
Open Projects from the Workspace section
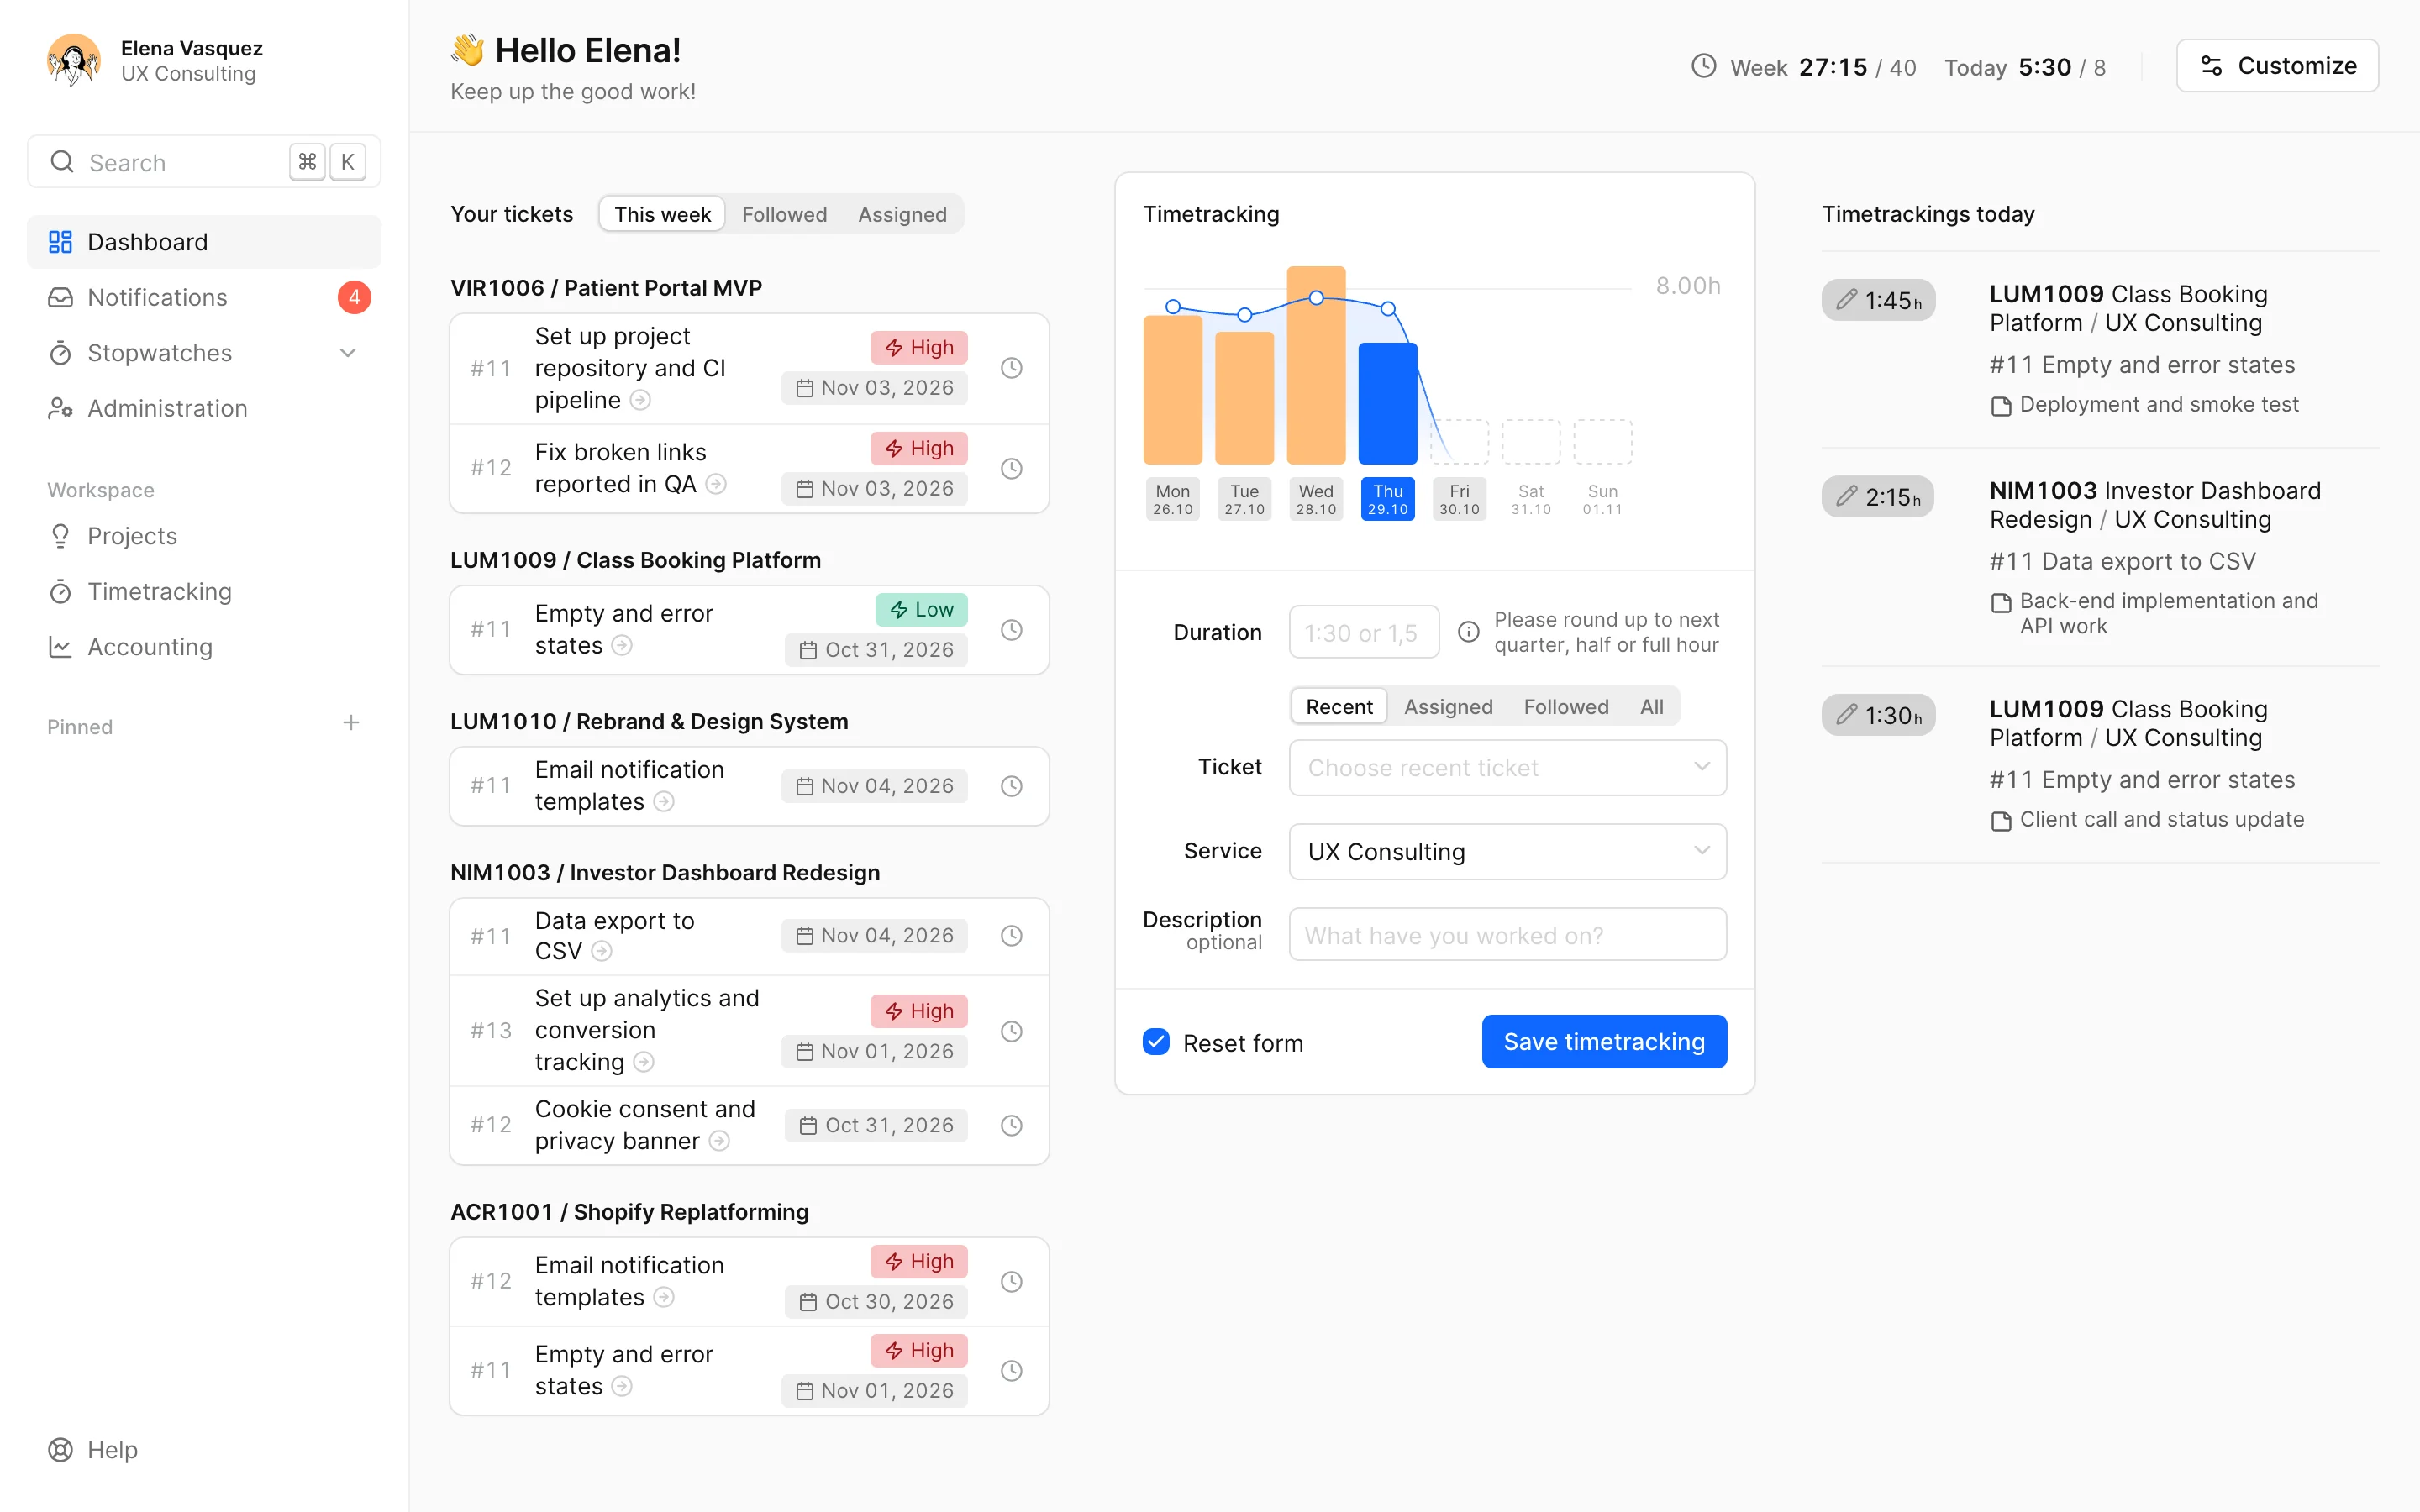pyautogui.click(x=204, y=536)
